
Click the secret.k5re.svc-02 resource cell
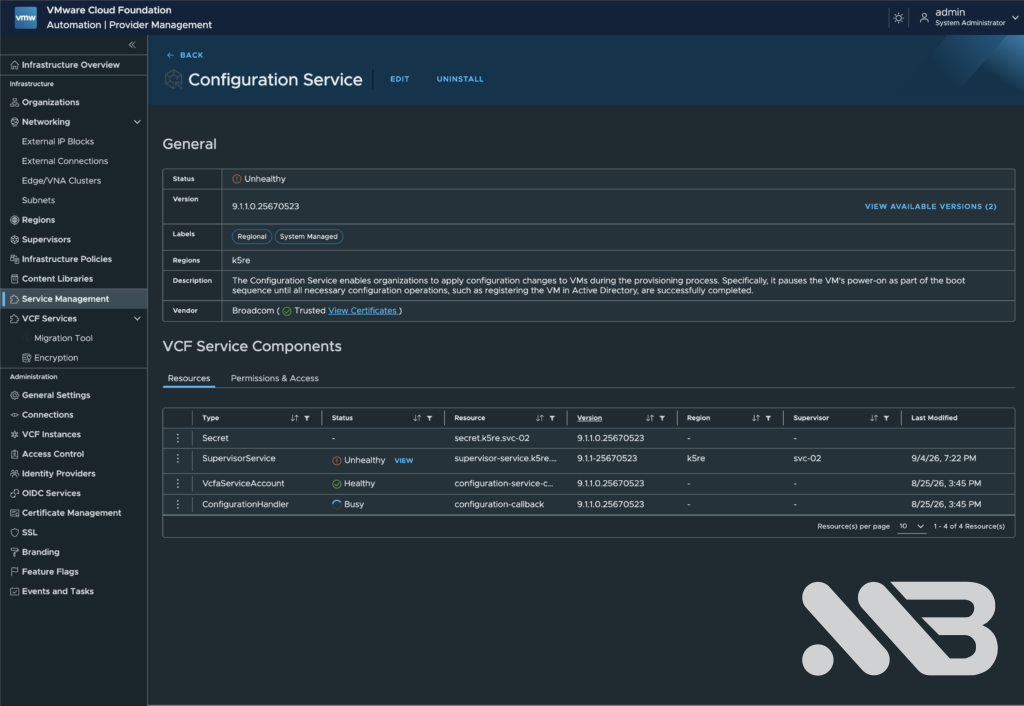[492, 438]
